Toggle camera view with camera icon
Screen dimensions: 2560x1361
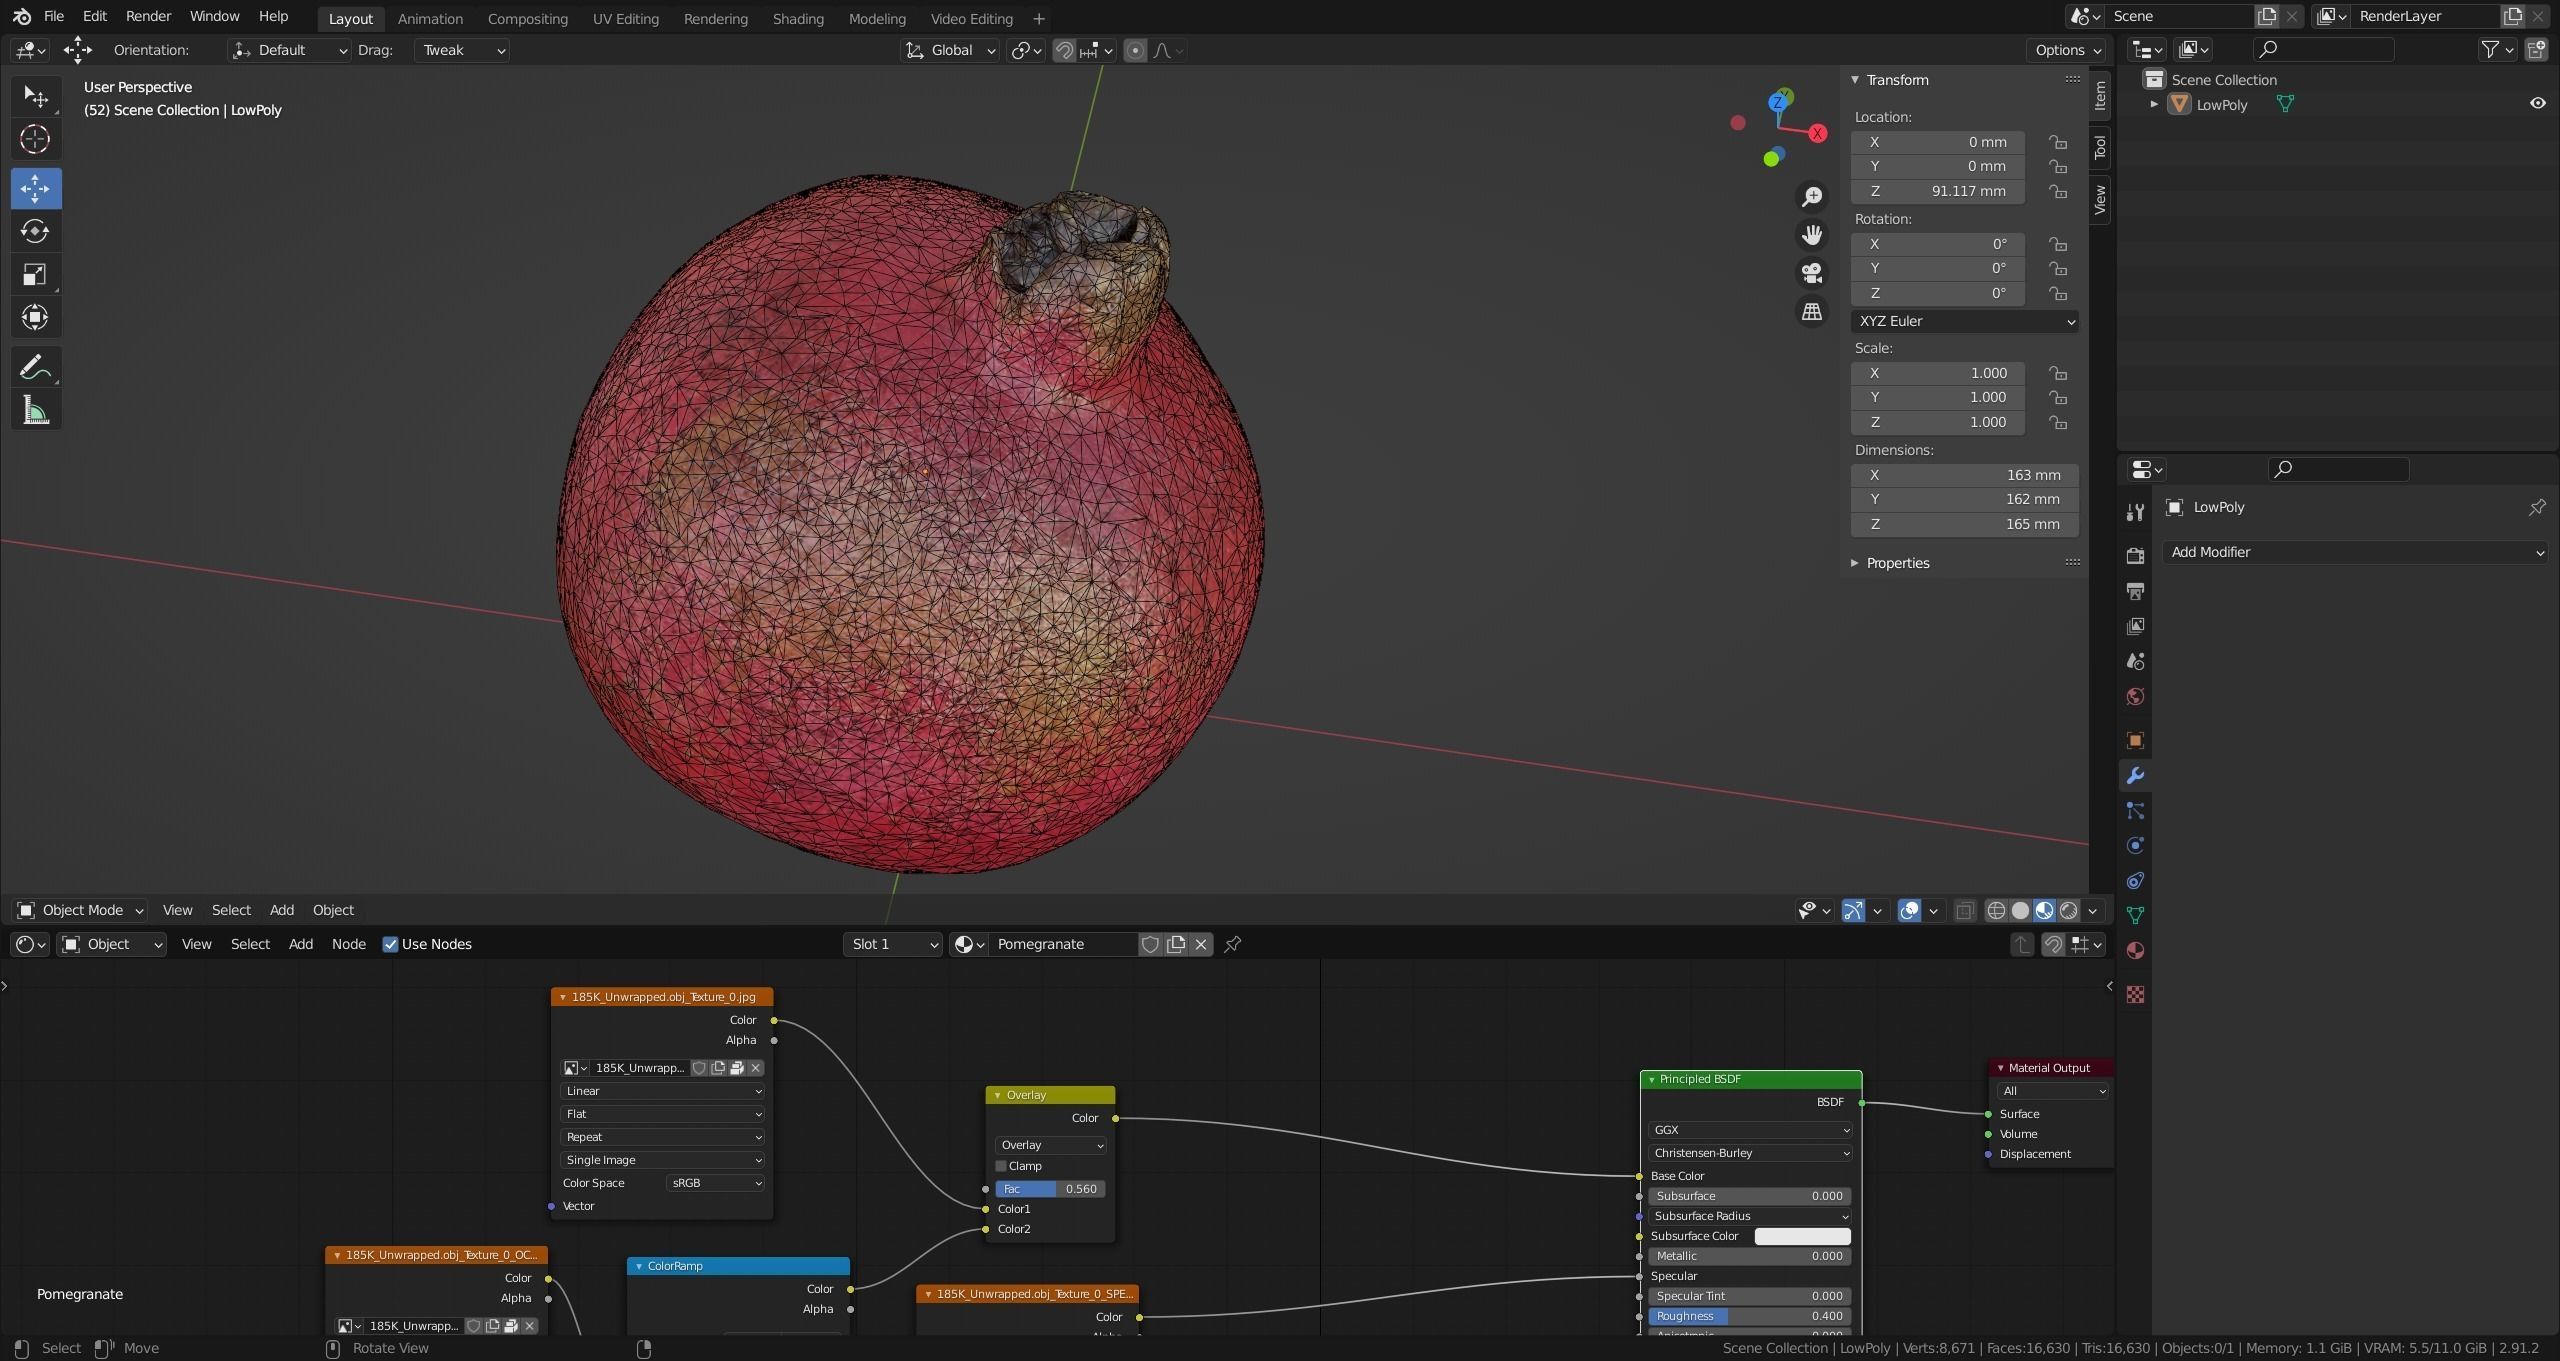click(1811, 273)
